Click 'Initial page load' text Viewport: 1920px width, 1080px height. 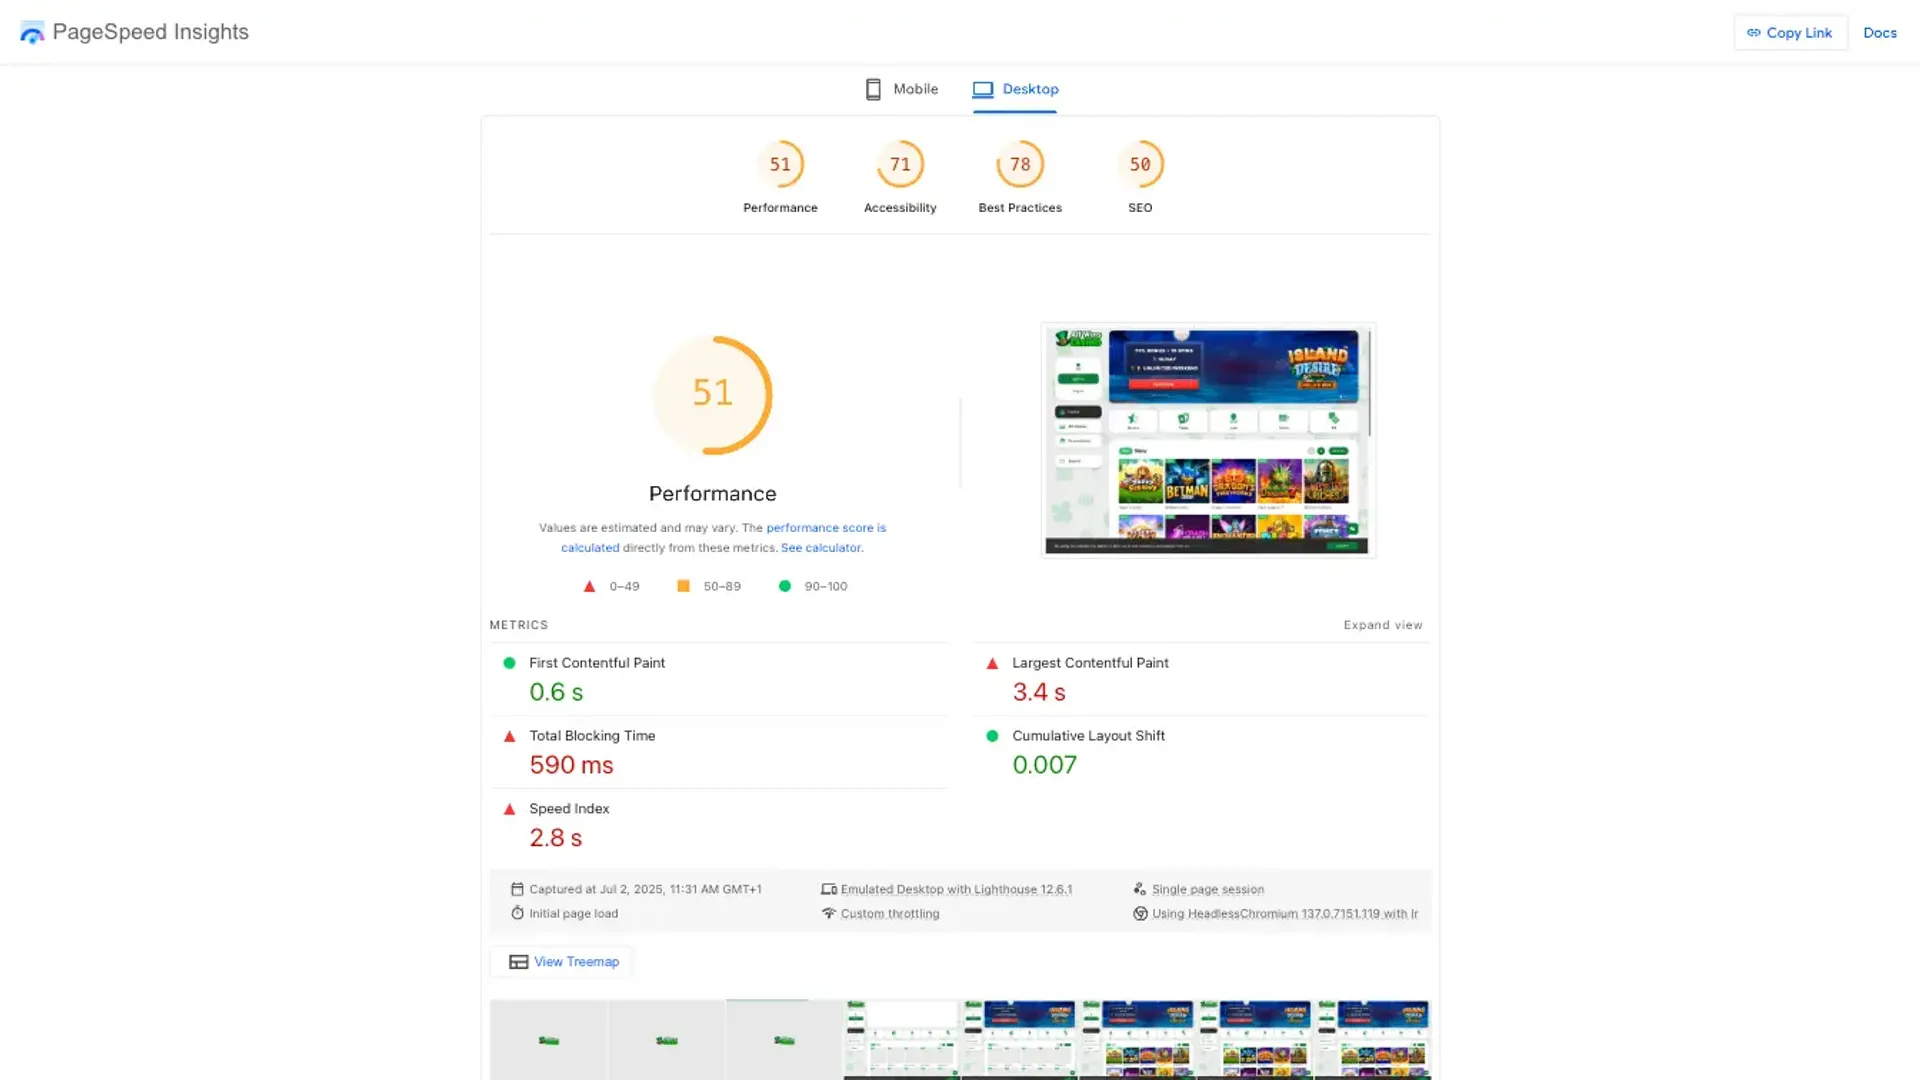pyautogui.click(x=574, y=913)
